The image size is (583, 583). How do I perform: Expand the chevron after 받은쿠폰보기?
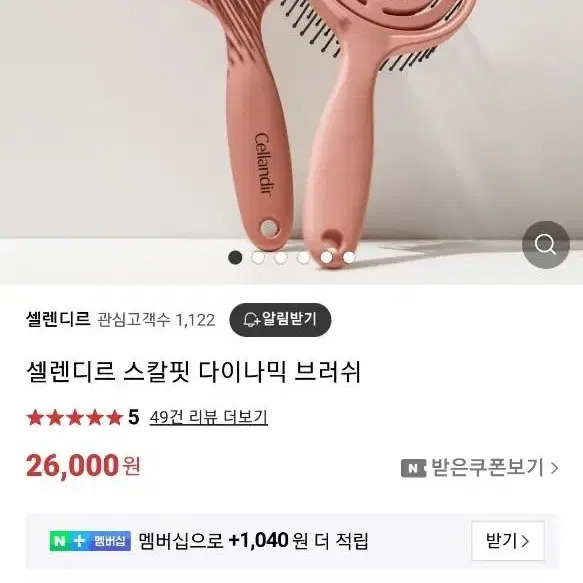pyautogui.click(x=554, y=468)
